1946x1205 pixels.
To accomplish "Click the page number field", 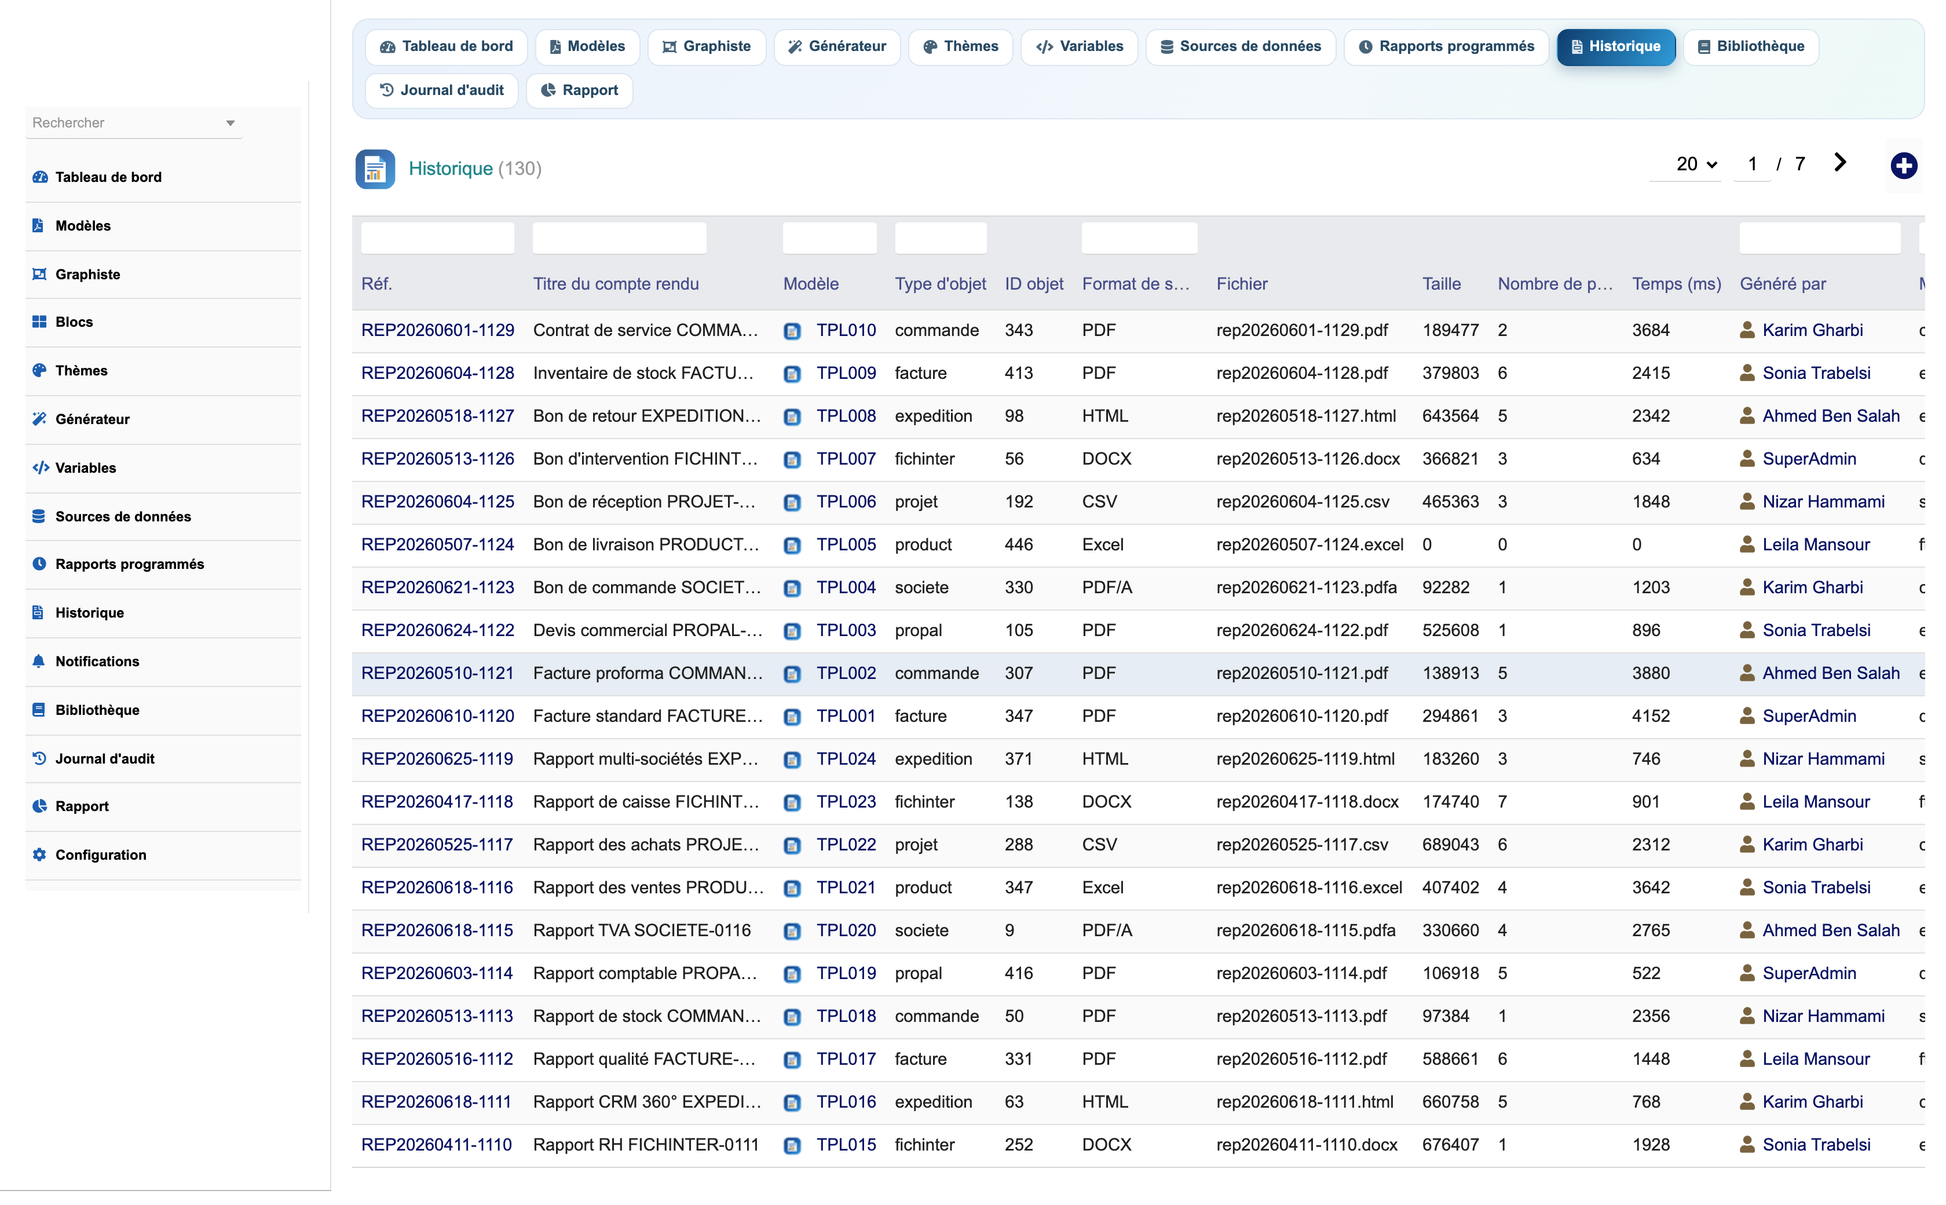I will click(x=1752, y=164).
